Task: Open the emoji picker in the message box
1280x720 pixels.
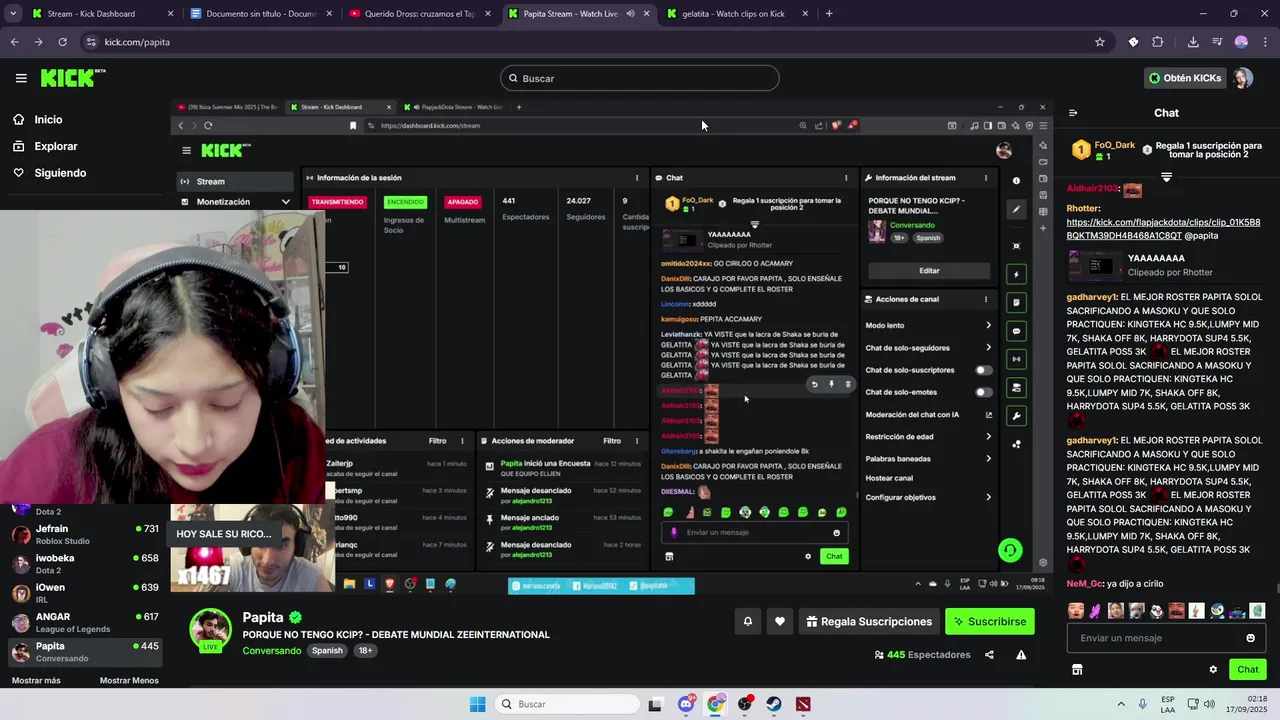Action: [1250, 638]
